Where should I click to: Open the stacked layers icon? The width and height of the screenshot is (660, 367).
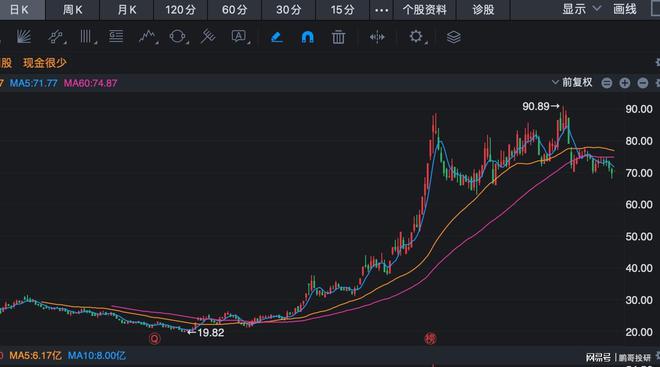[x=453, y=37]
